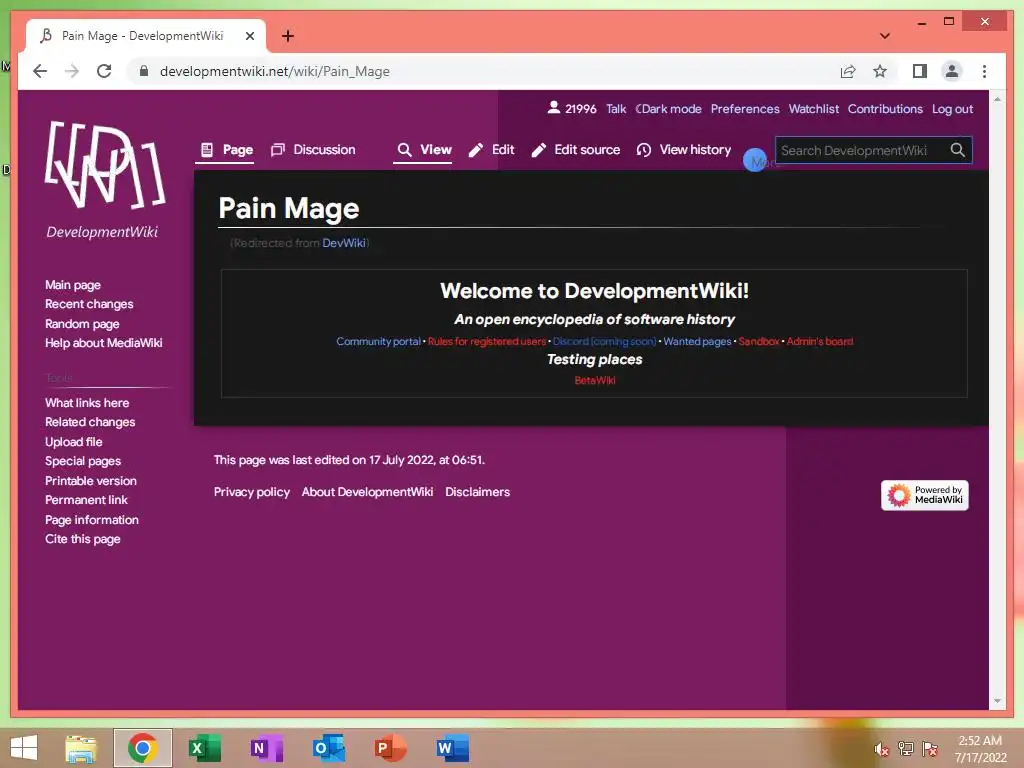Open Community portal link
The image size is (1024, 768).
coord(378,342)
